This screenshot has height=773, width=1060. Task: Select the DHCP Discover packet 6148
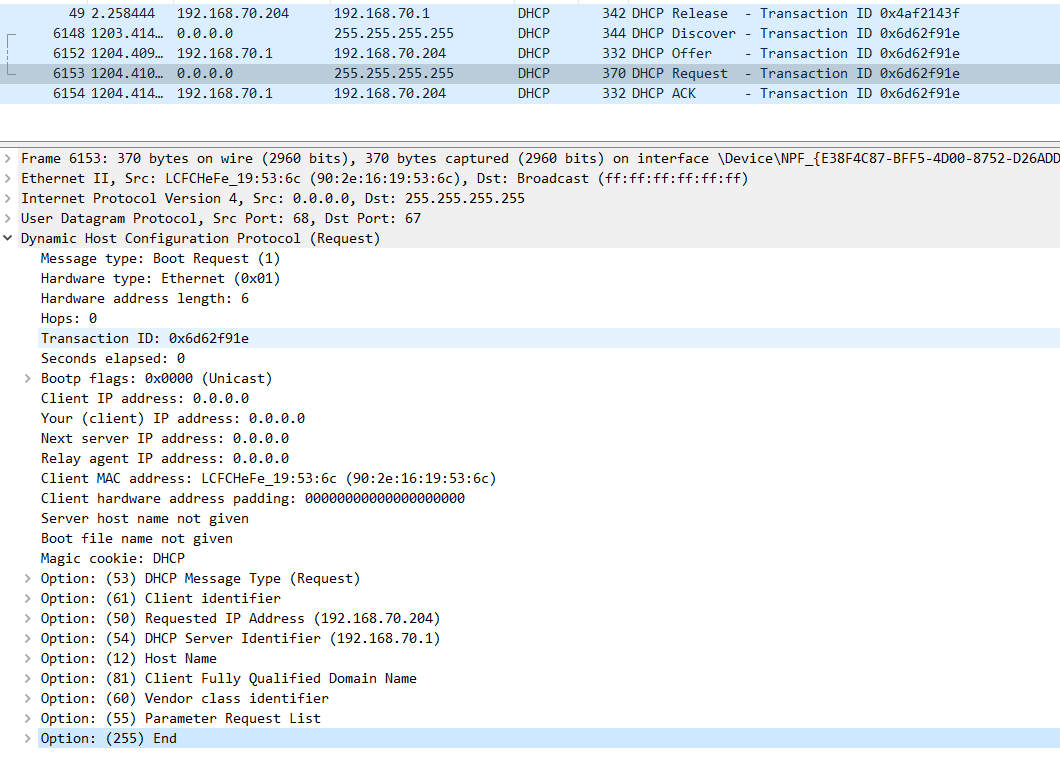point(500,34)
